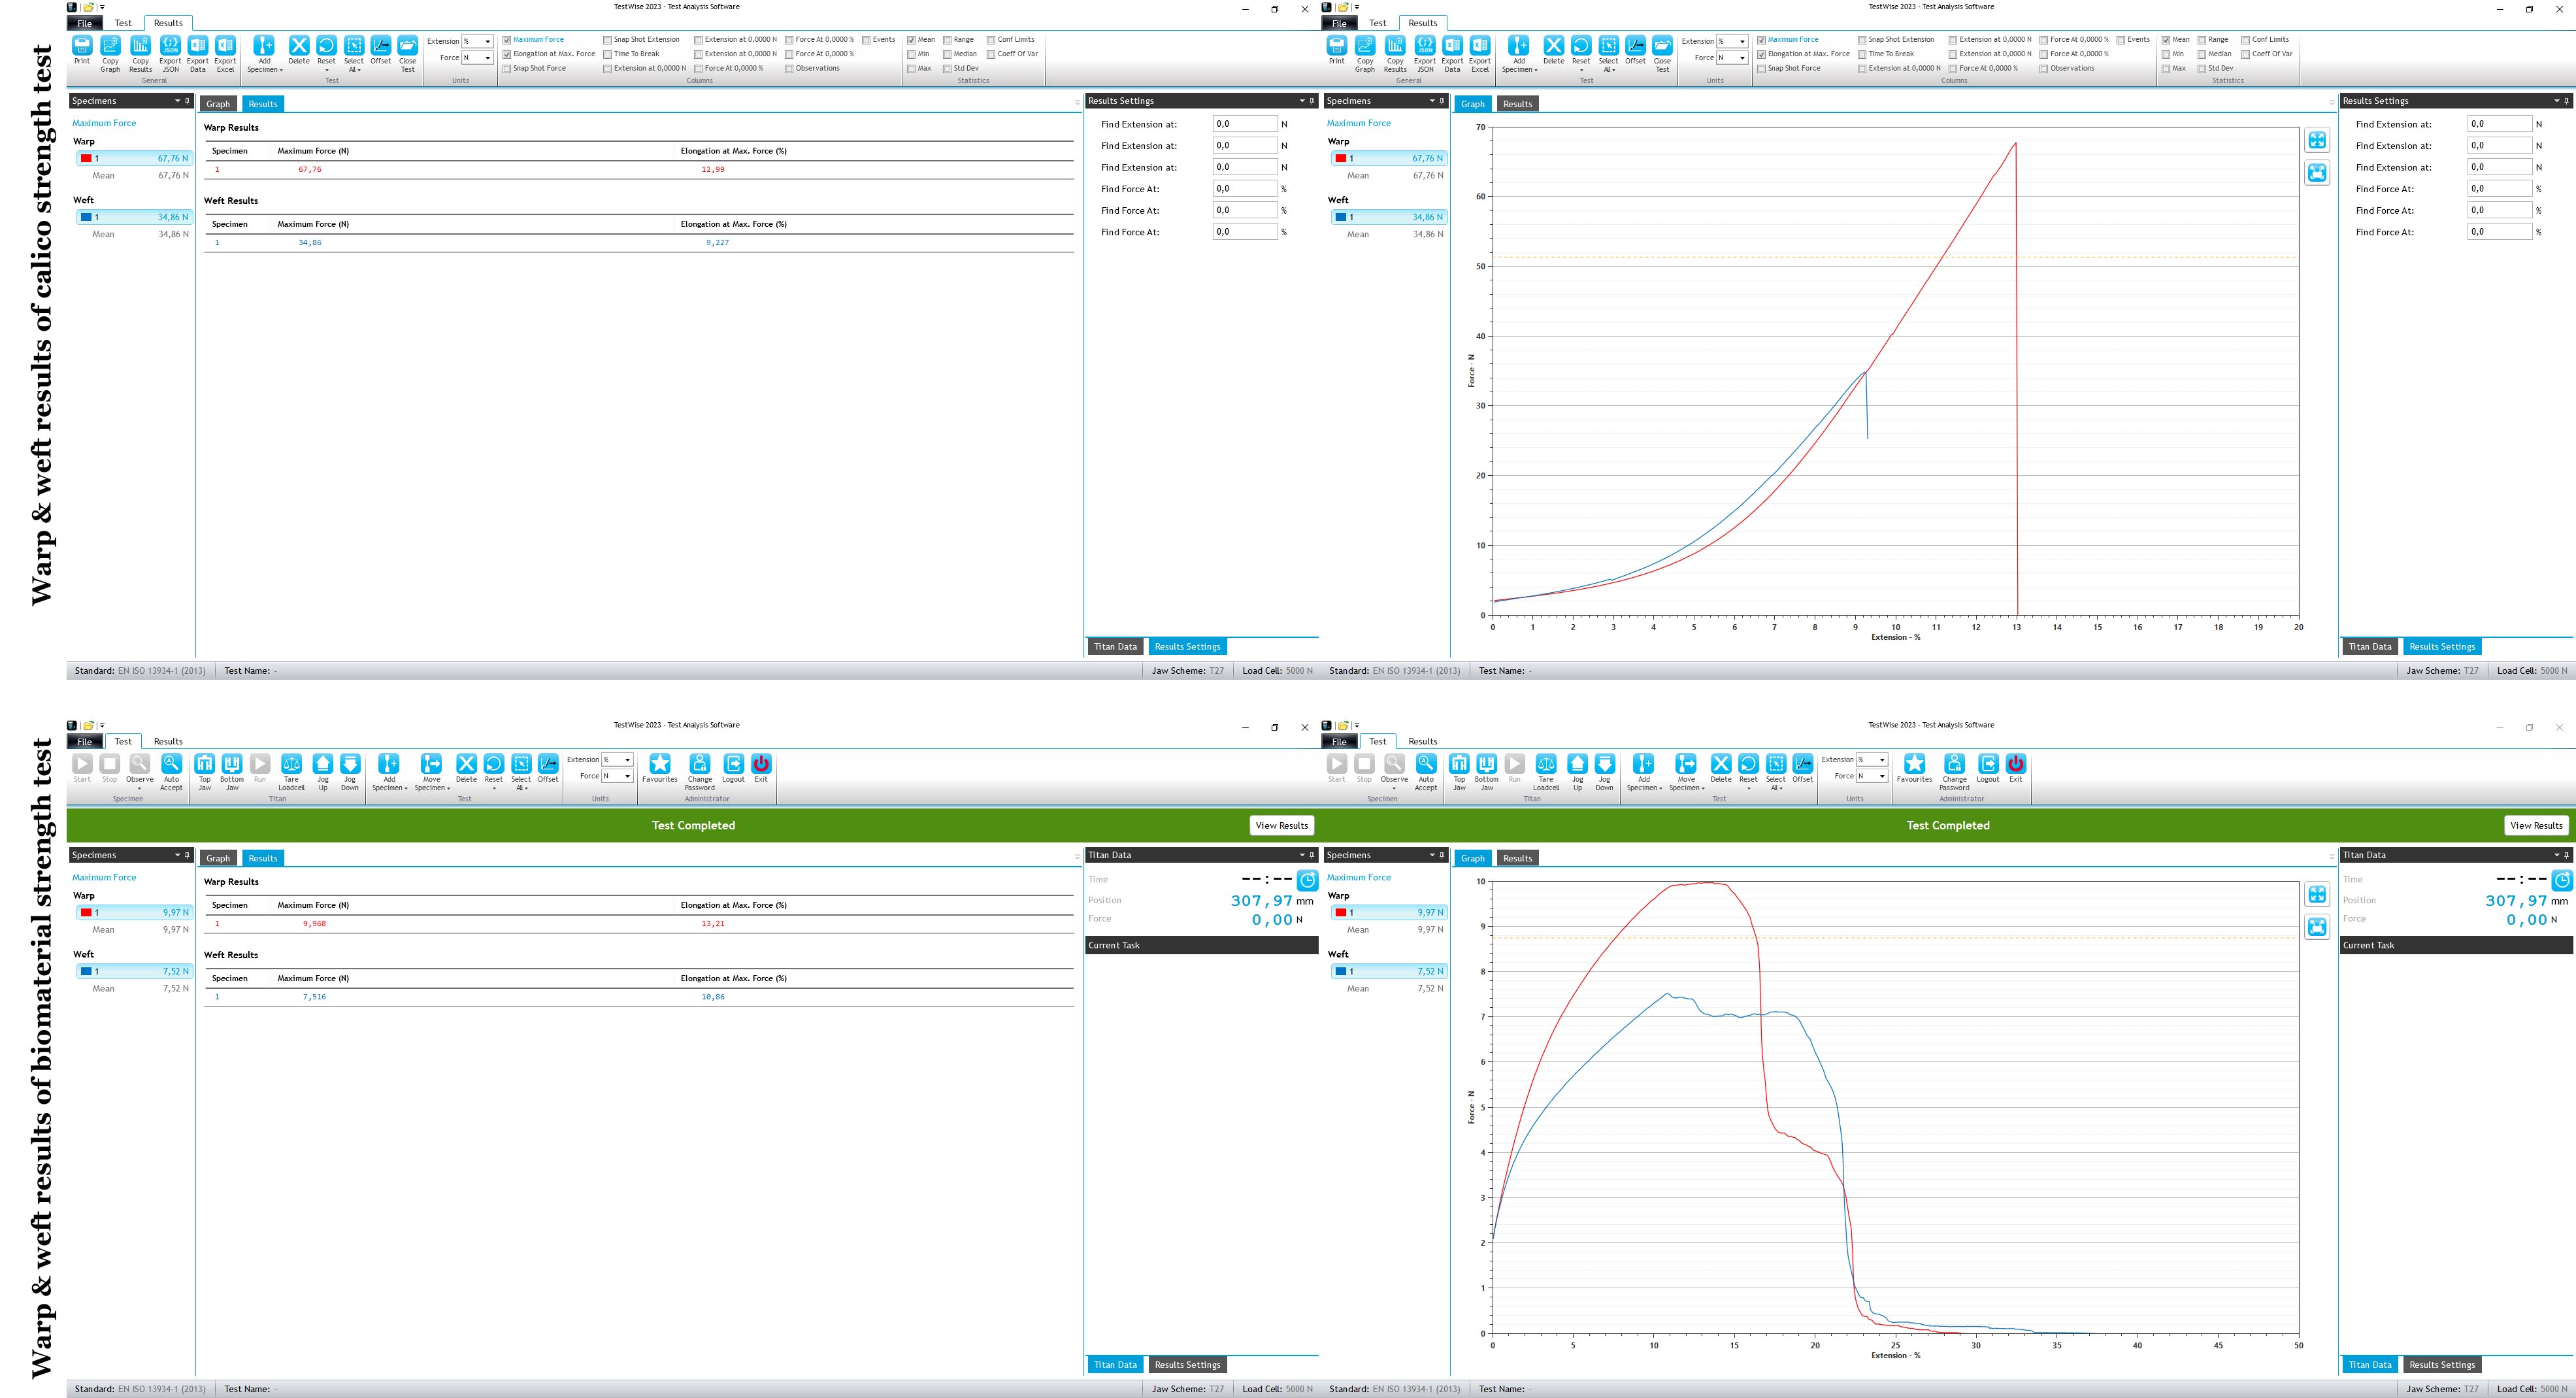Click the lower save icon beside calico graph

(2317, 173)
